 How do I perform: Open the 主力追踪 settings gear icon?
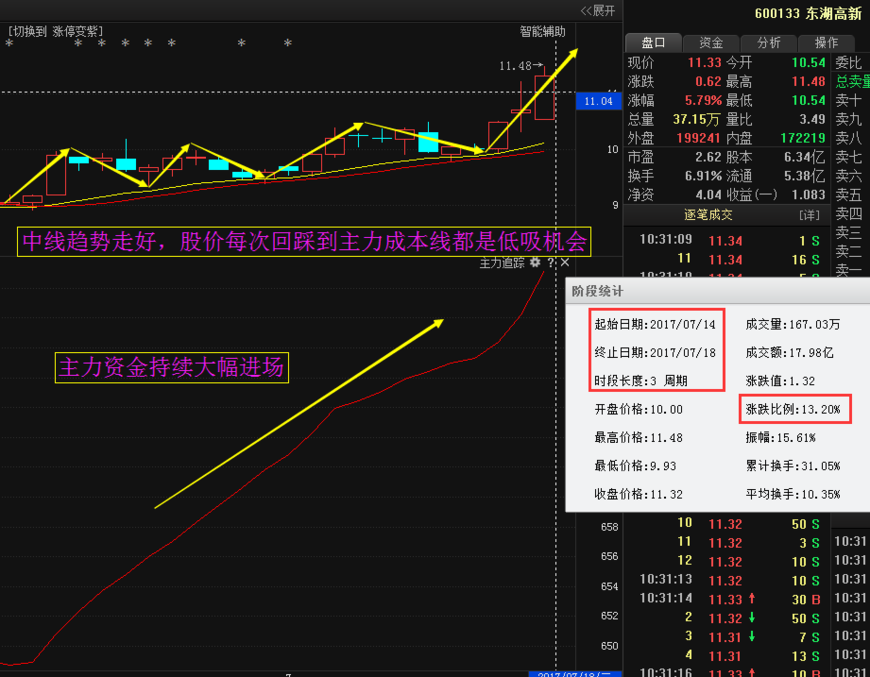[535, 262]
